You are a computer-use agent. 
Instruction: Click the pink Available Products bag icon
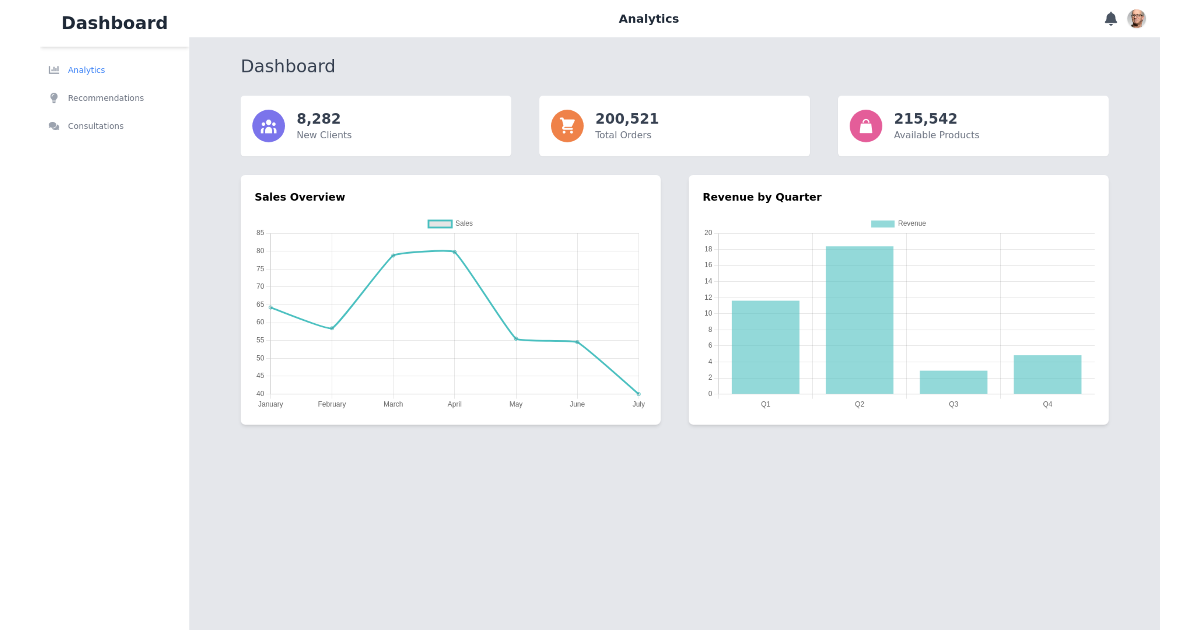(866, 125)
